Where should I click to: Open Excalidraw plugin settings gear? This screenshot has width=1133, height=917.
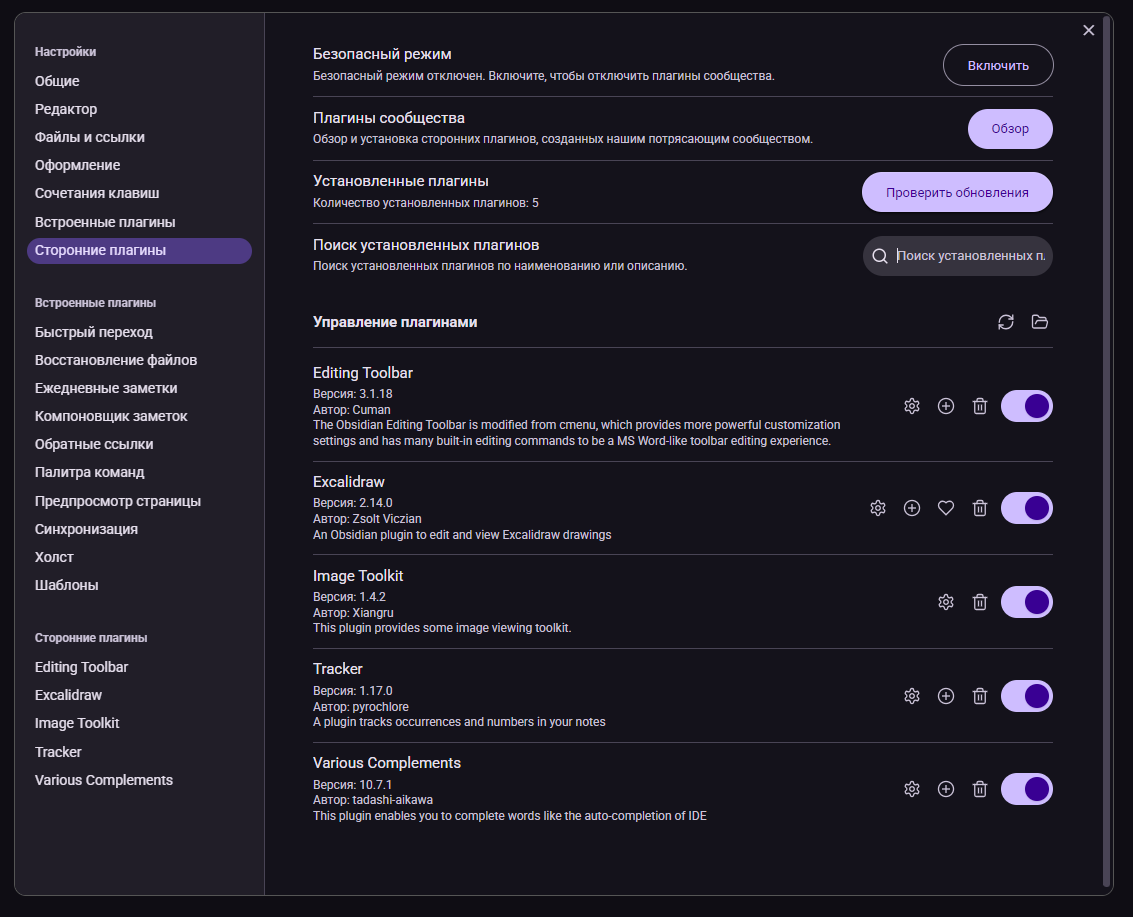[x=878, y=508]
